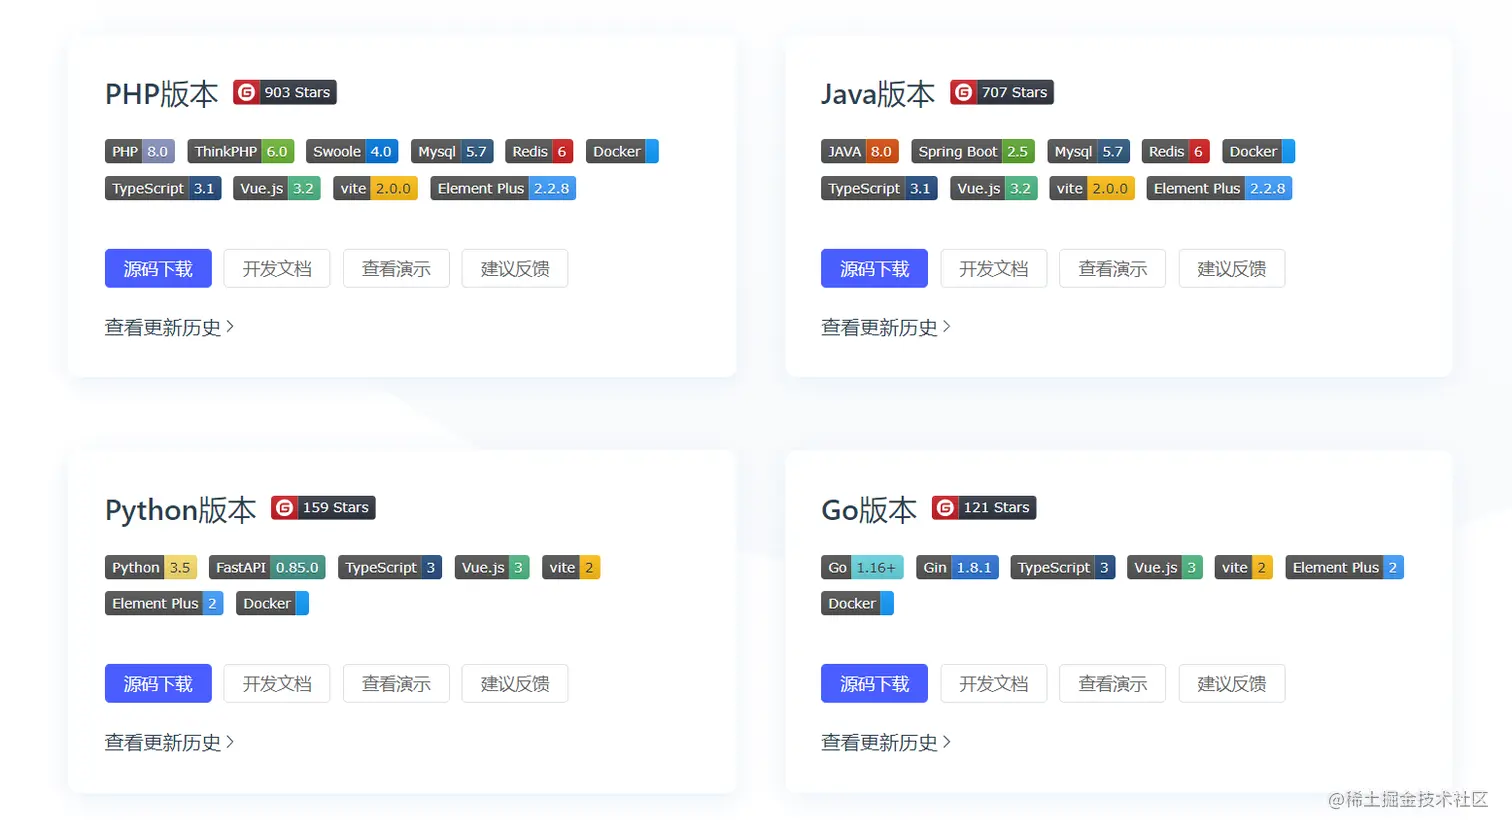Image resolution: width=1512 pixels, height=833 pixels.
Task: Expand Go version update history
Action: click(x=885, y=742)
